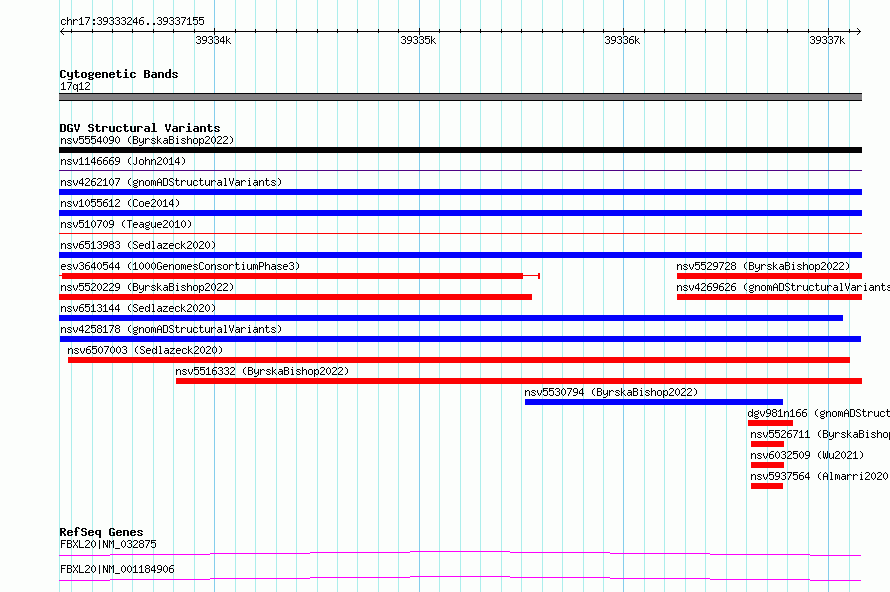This screenshot has height=592, width=890.
Task: Open the dgv981n166 variant label
Action: [x=818, y=413]
